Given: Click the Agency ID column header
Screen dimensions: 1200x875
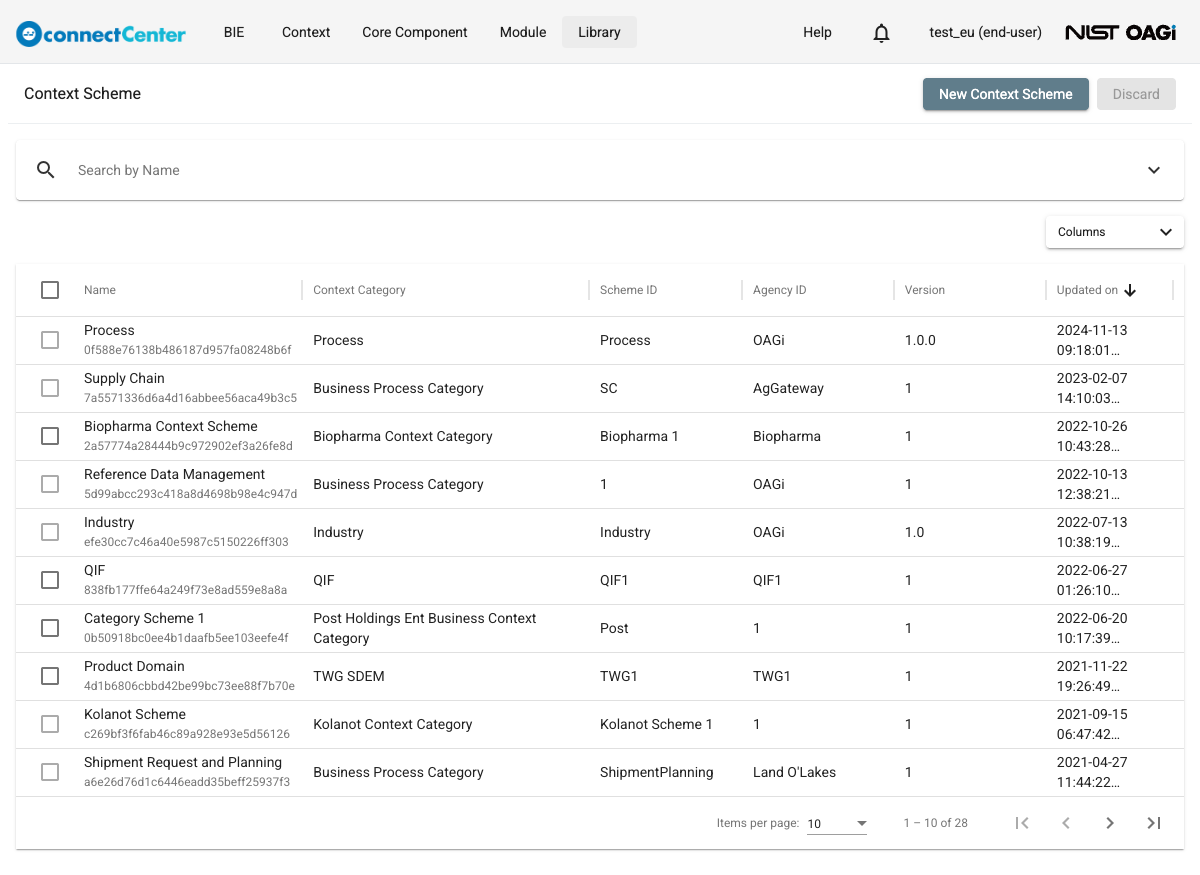Looking at the screenshot, I should (x=779, y=290).
